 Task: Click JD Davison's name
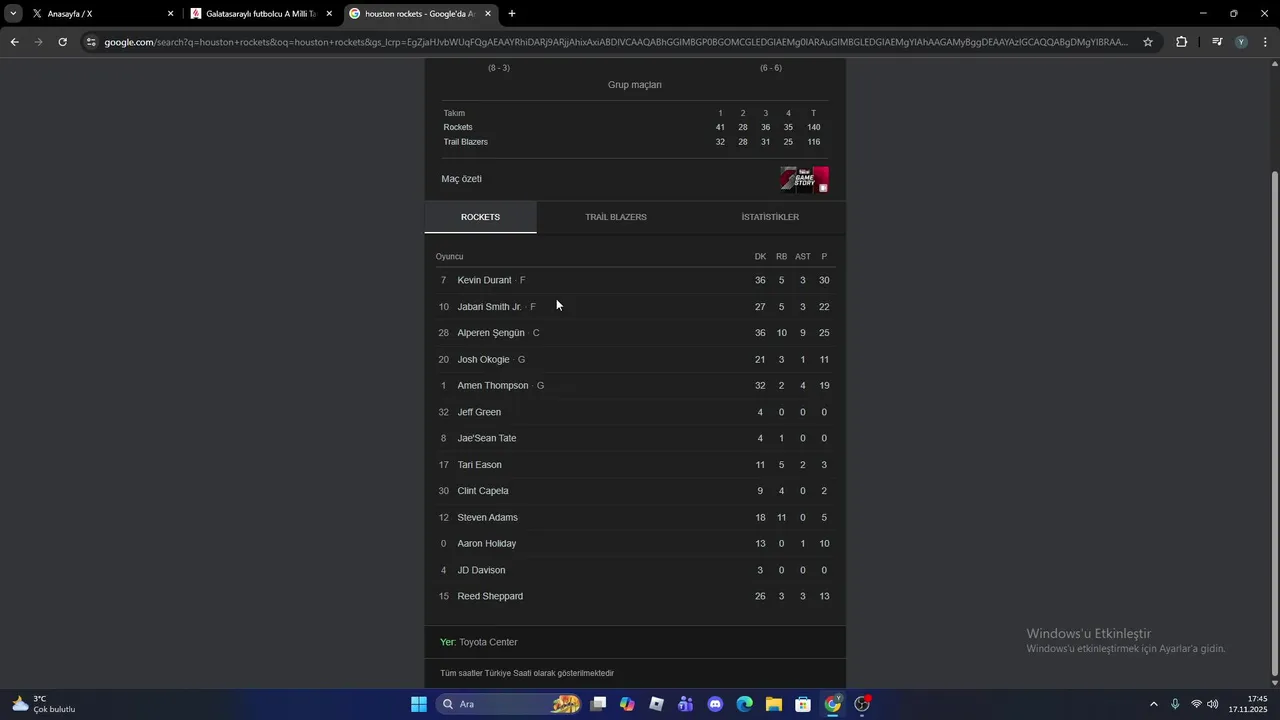481,570
